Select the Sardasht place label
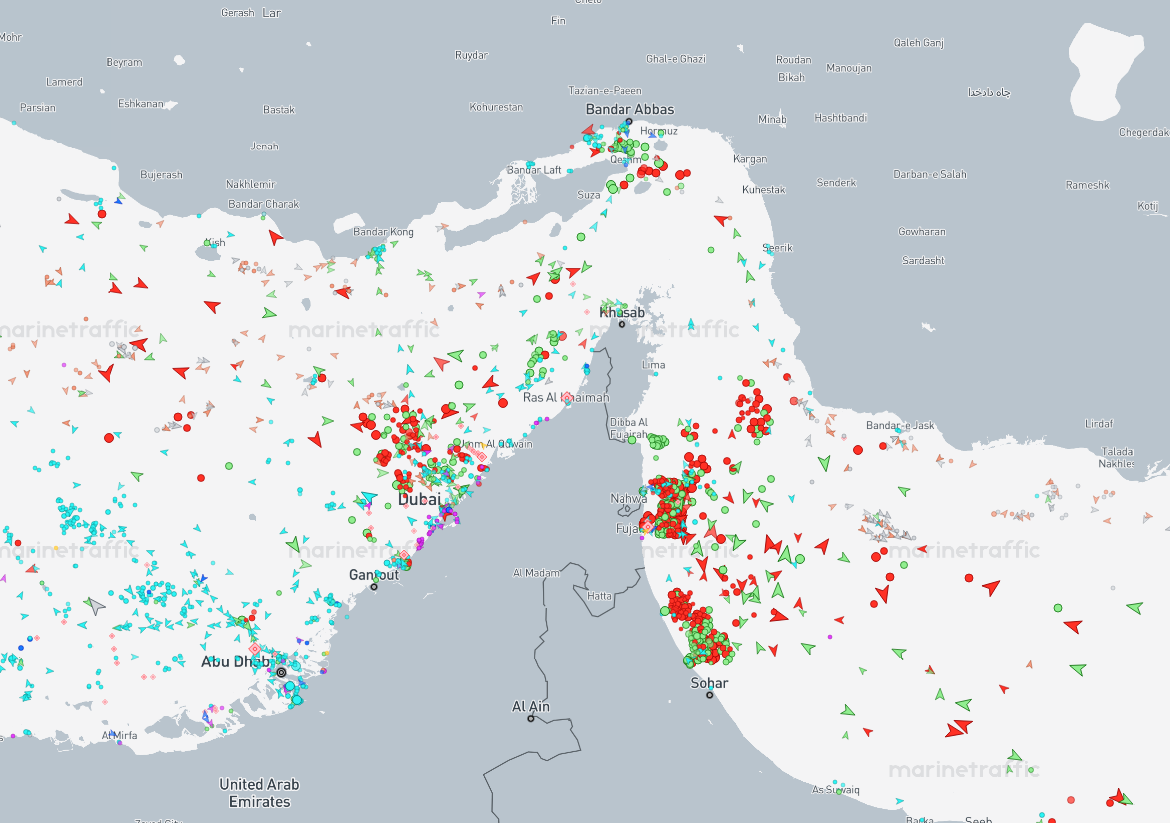1170x823 pixels. click(x=923, y=260)
